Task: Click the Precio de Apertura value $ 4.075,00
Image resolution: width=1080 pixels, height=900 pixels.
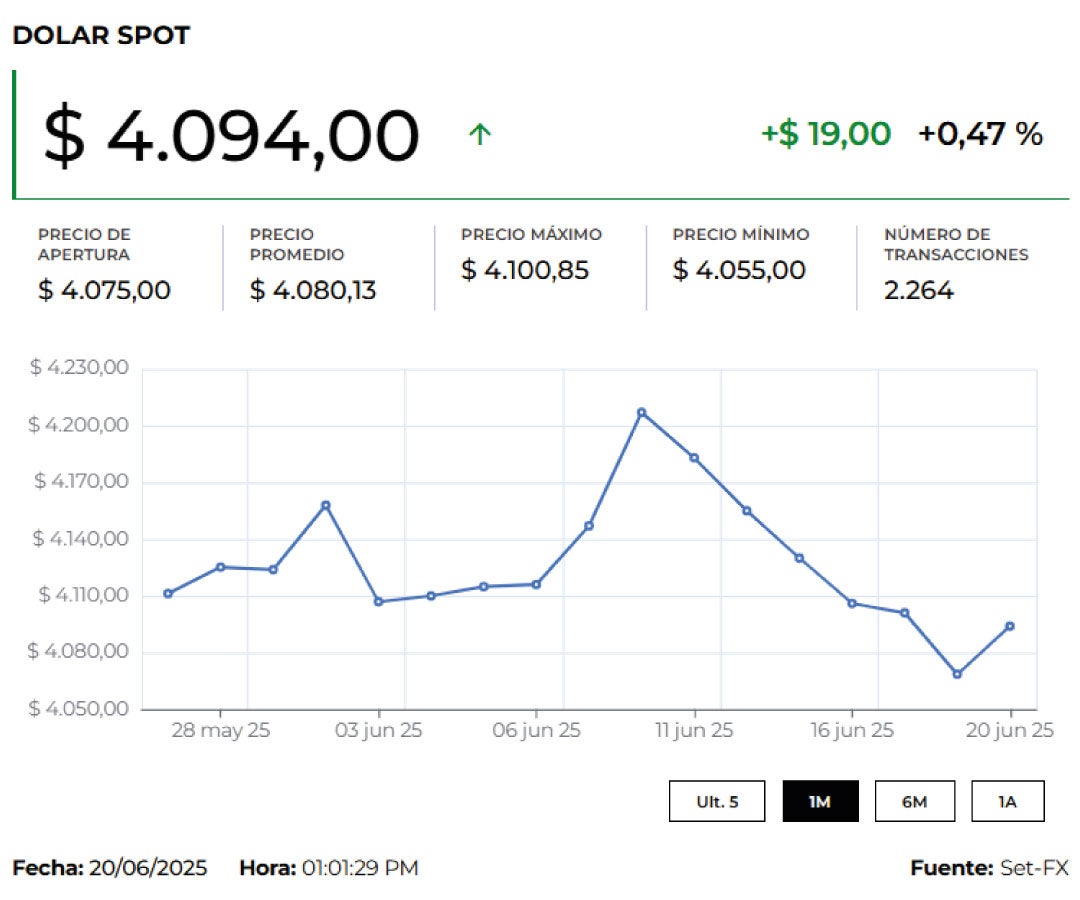Action: point(104,291)
